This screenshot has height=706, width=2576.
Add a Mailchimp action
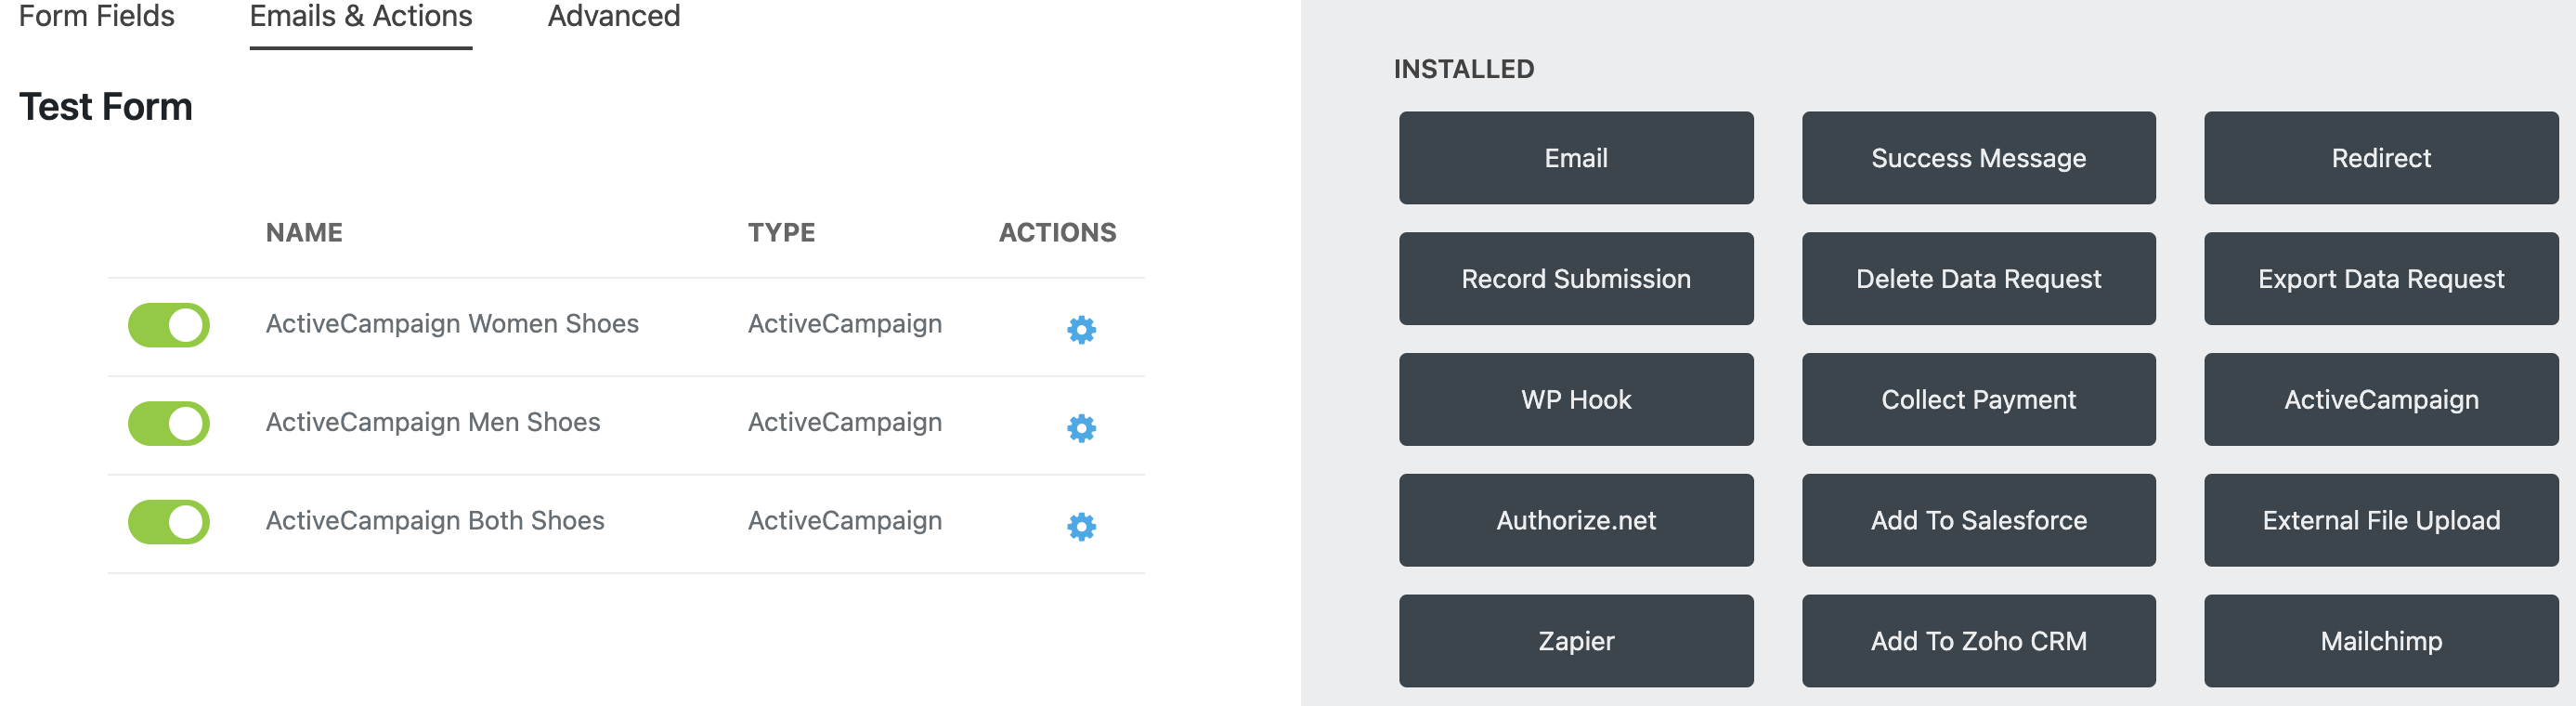(x=2380, y=641)
